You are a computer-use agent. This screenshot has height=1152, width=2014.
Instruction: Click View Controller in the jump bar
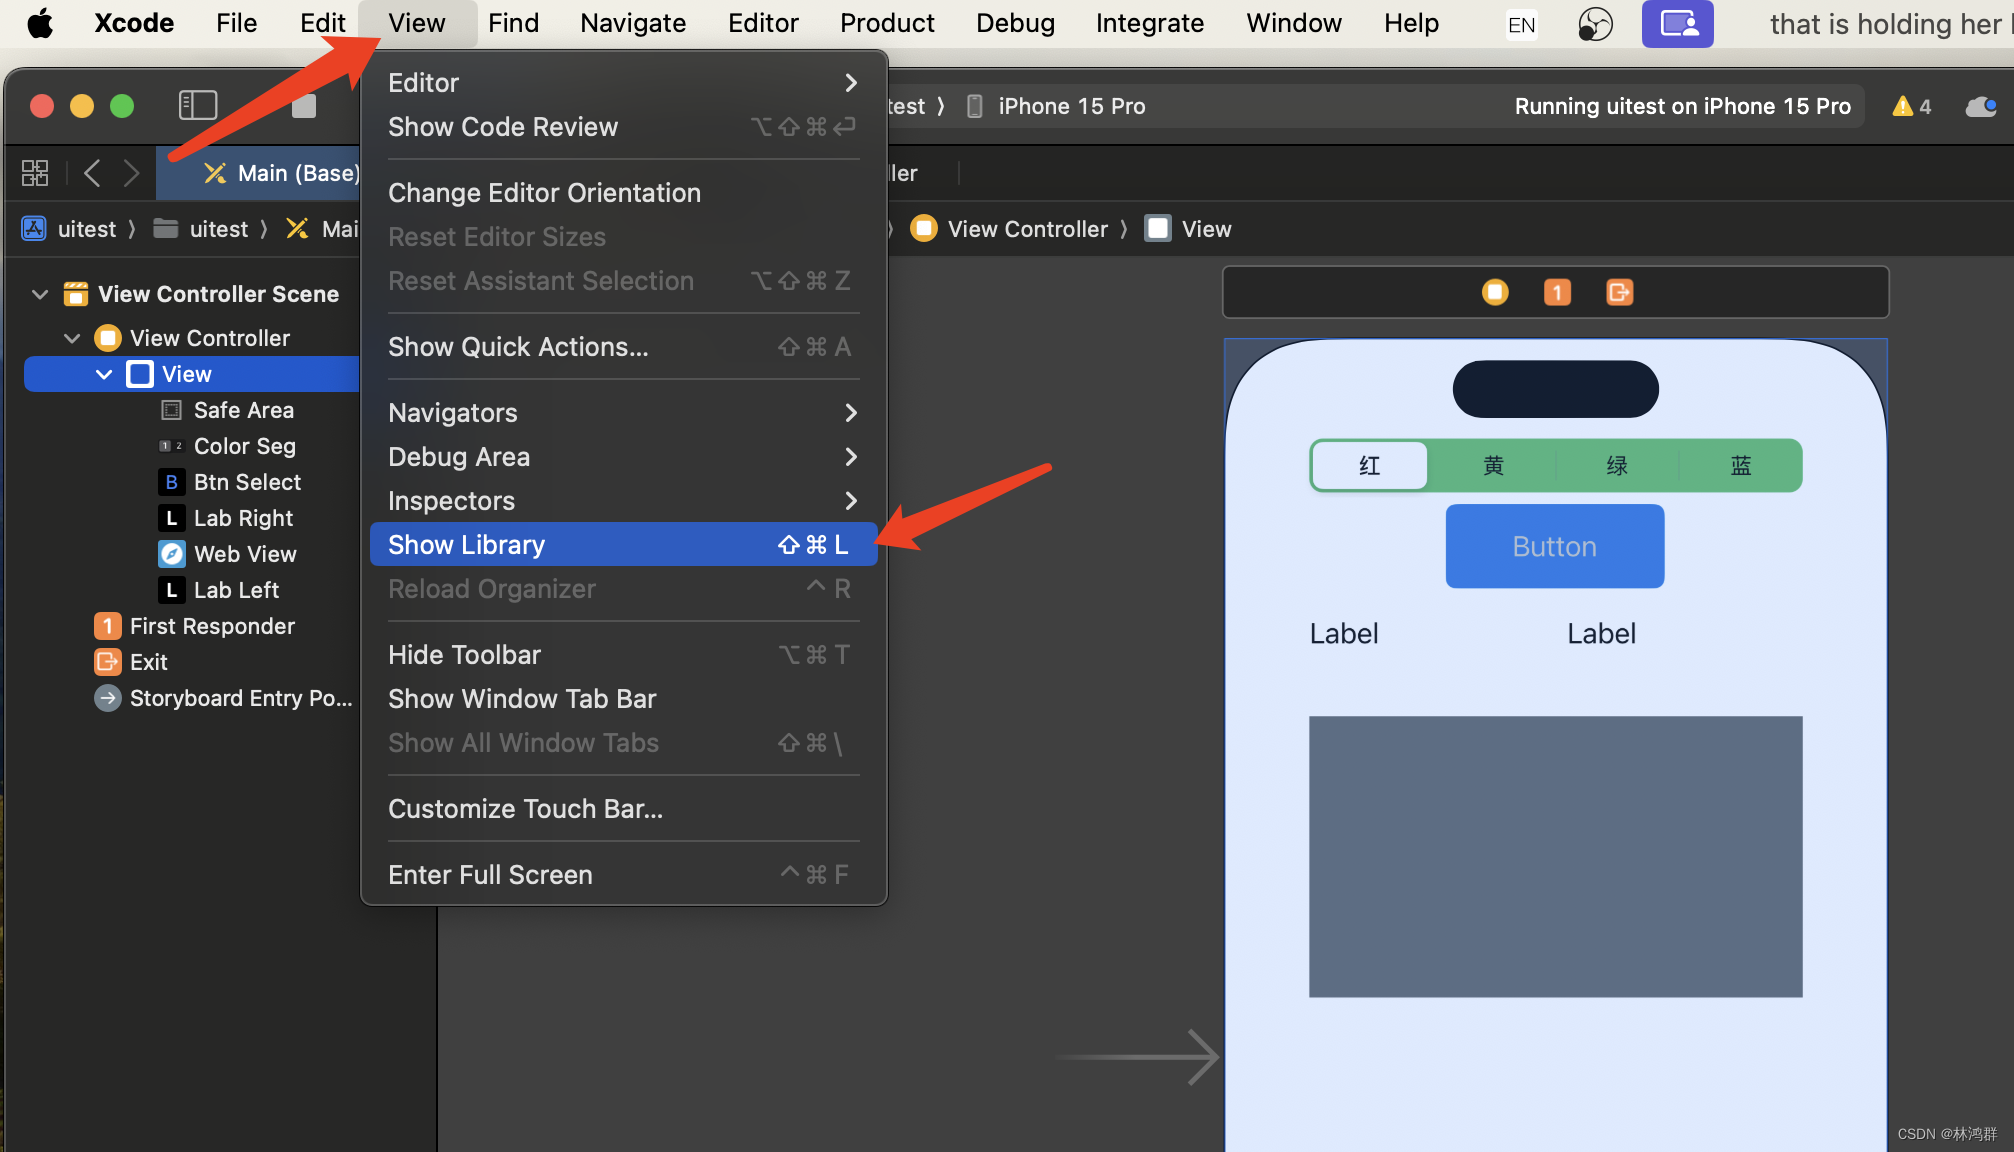[1010, 229]
